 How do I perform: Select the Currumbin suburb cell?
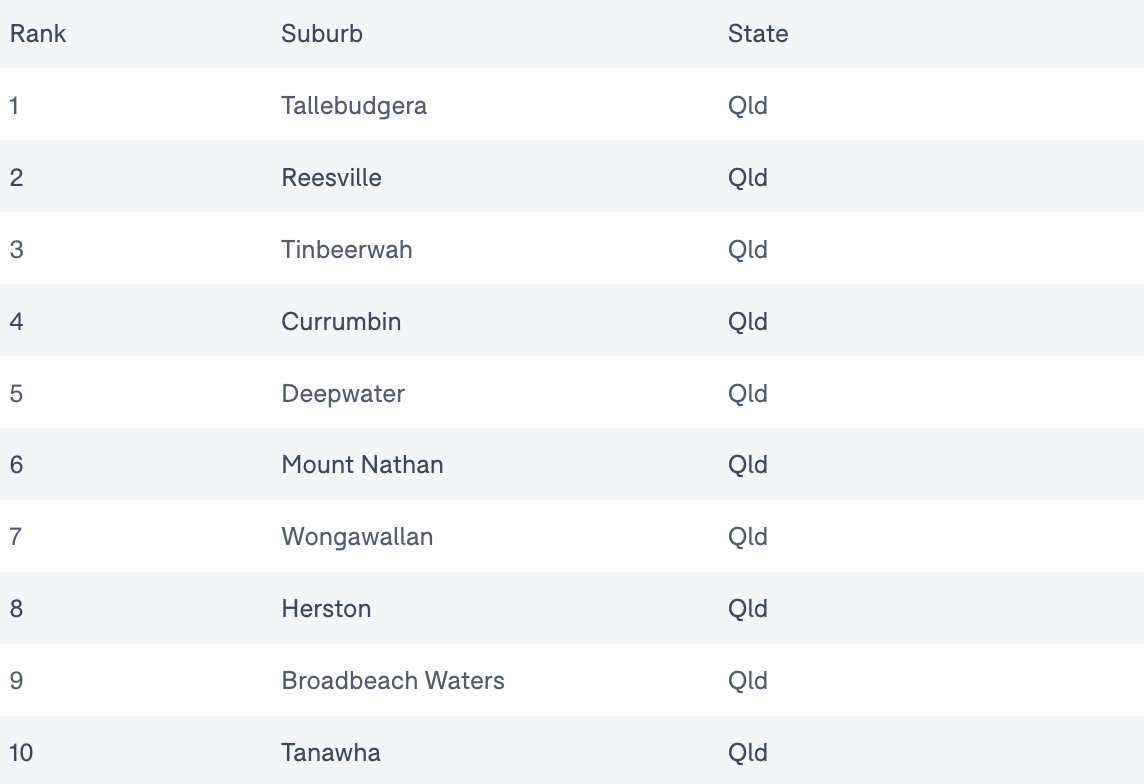pos(341,322)
